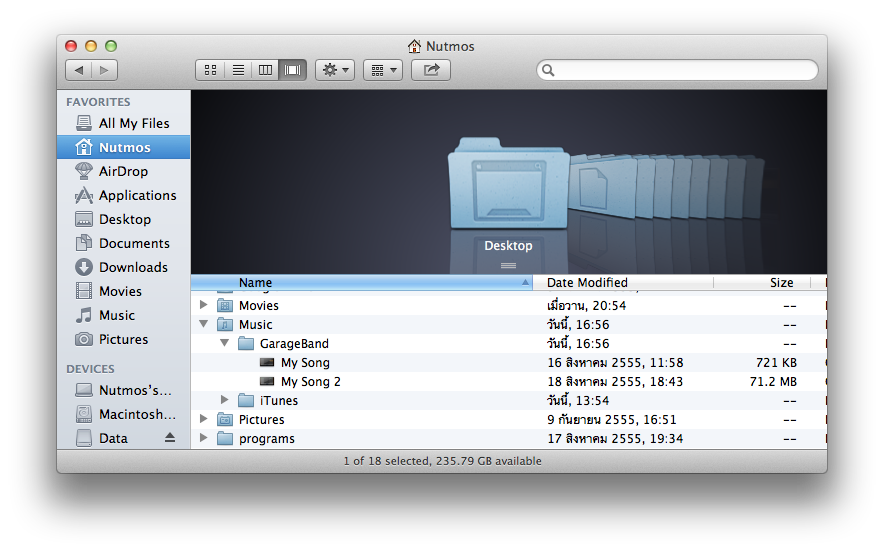The height and width of the screenshot is (552, 884).
Task: Open AirDrop in the sidebar
Action: (x=123, y=171)
